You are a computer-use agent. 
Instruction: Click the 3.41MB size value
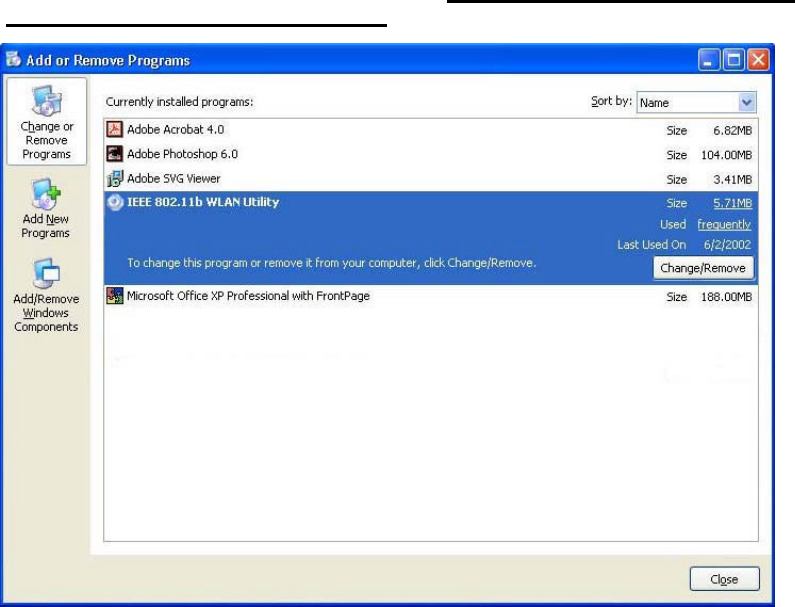coord(732,180)
